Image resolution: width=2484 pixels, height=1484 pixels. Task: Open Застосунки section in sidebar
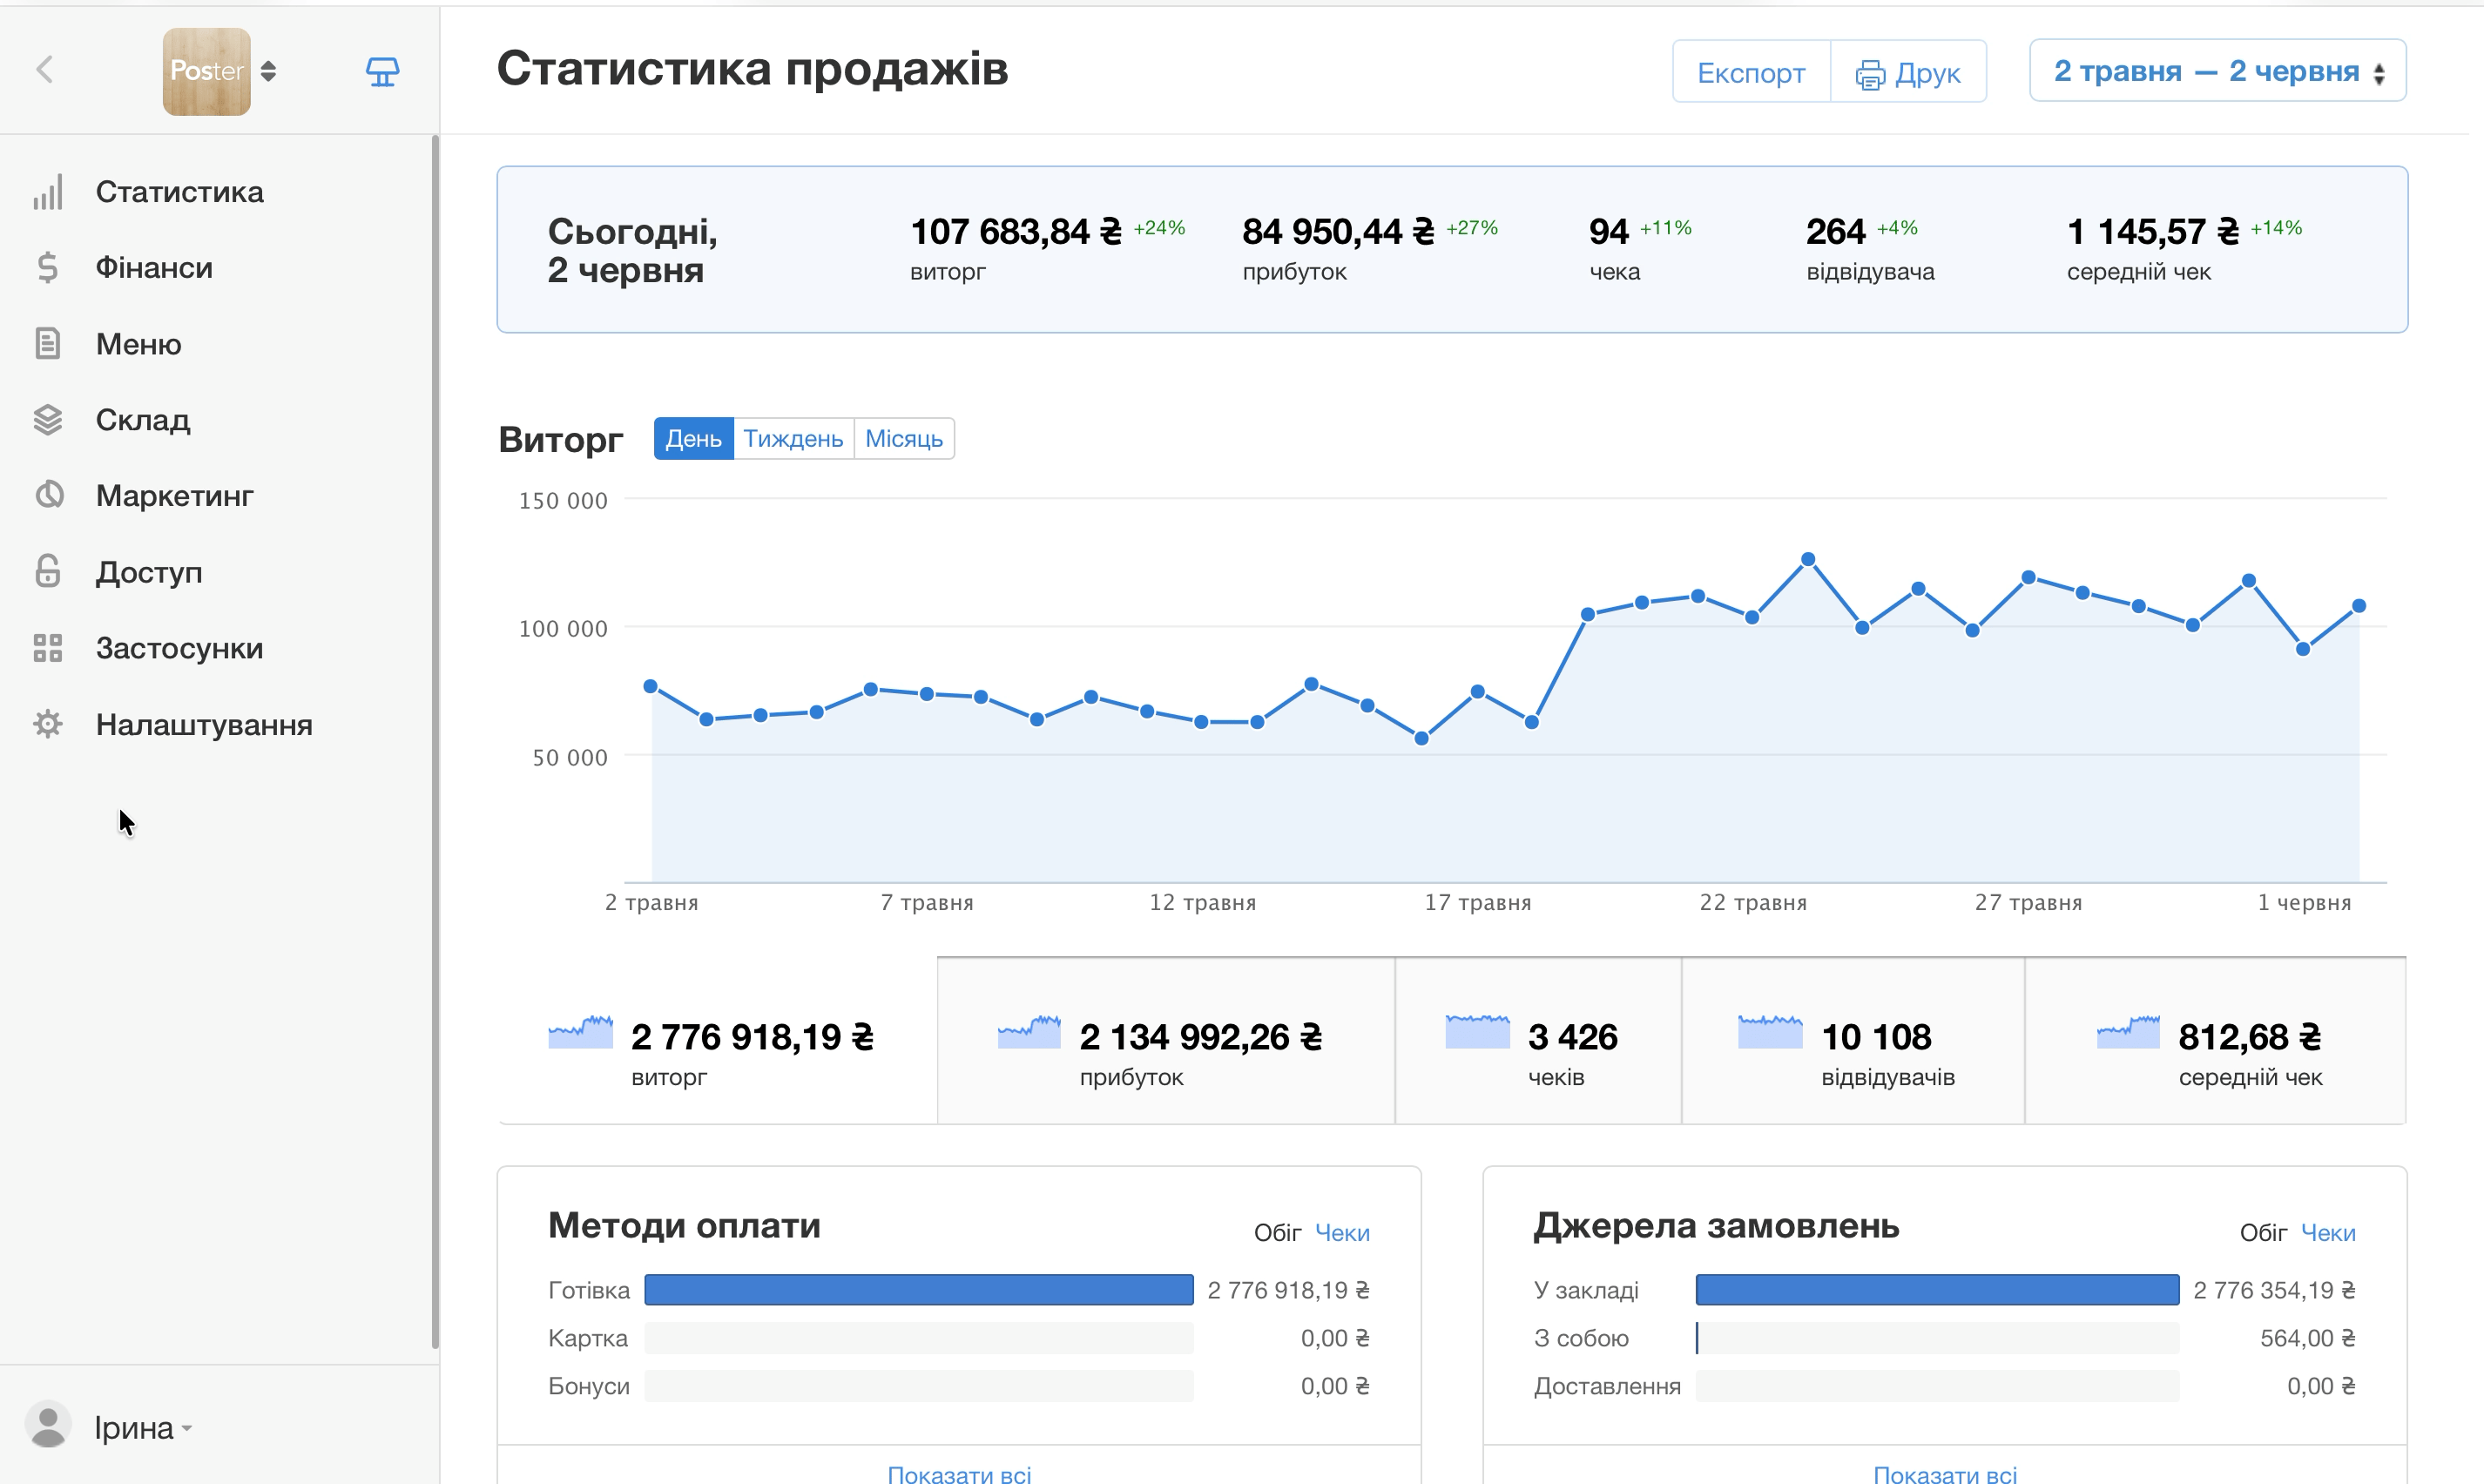pos(180,648)
